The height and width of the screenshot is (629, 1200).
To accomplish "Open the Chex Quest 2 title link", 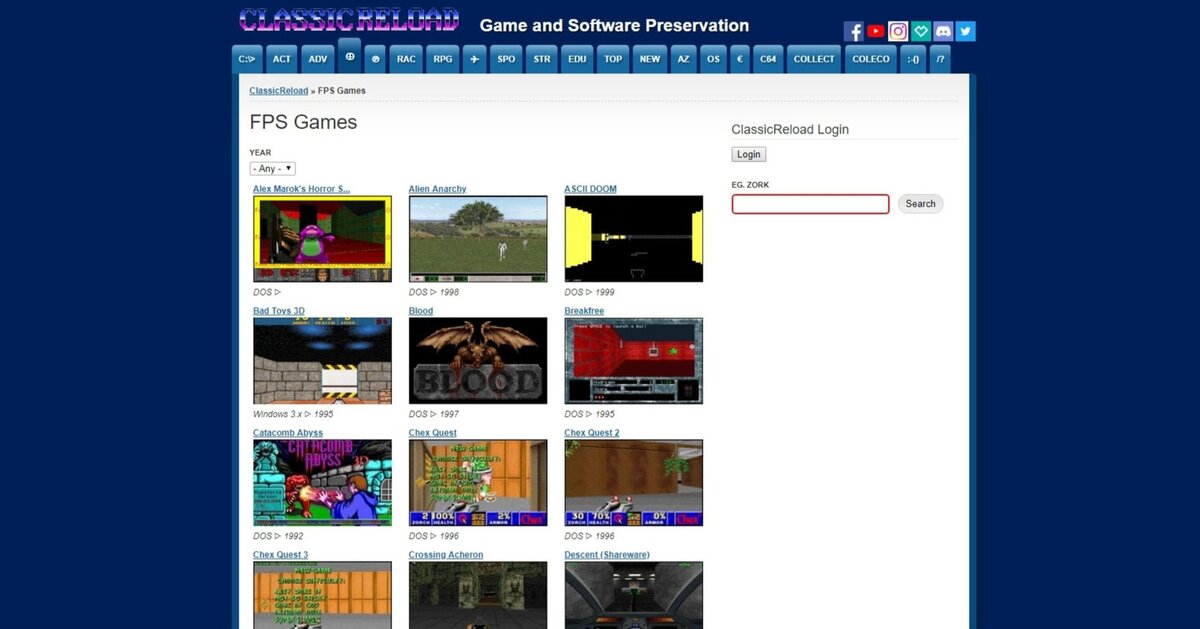I will 592,433.
